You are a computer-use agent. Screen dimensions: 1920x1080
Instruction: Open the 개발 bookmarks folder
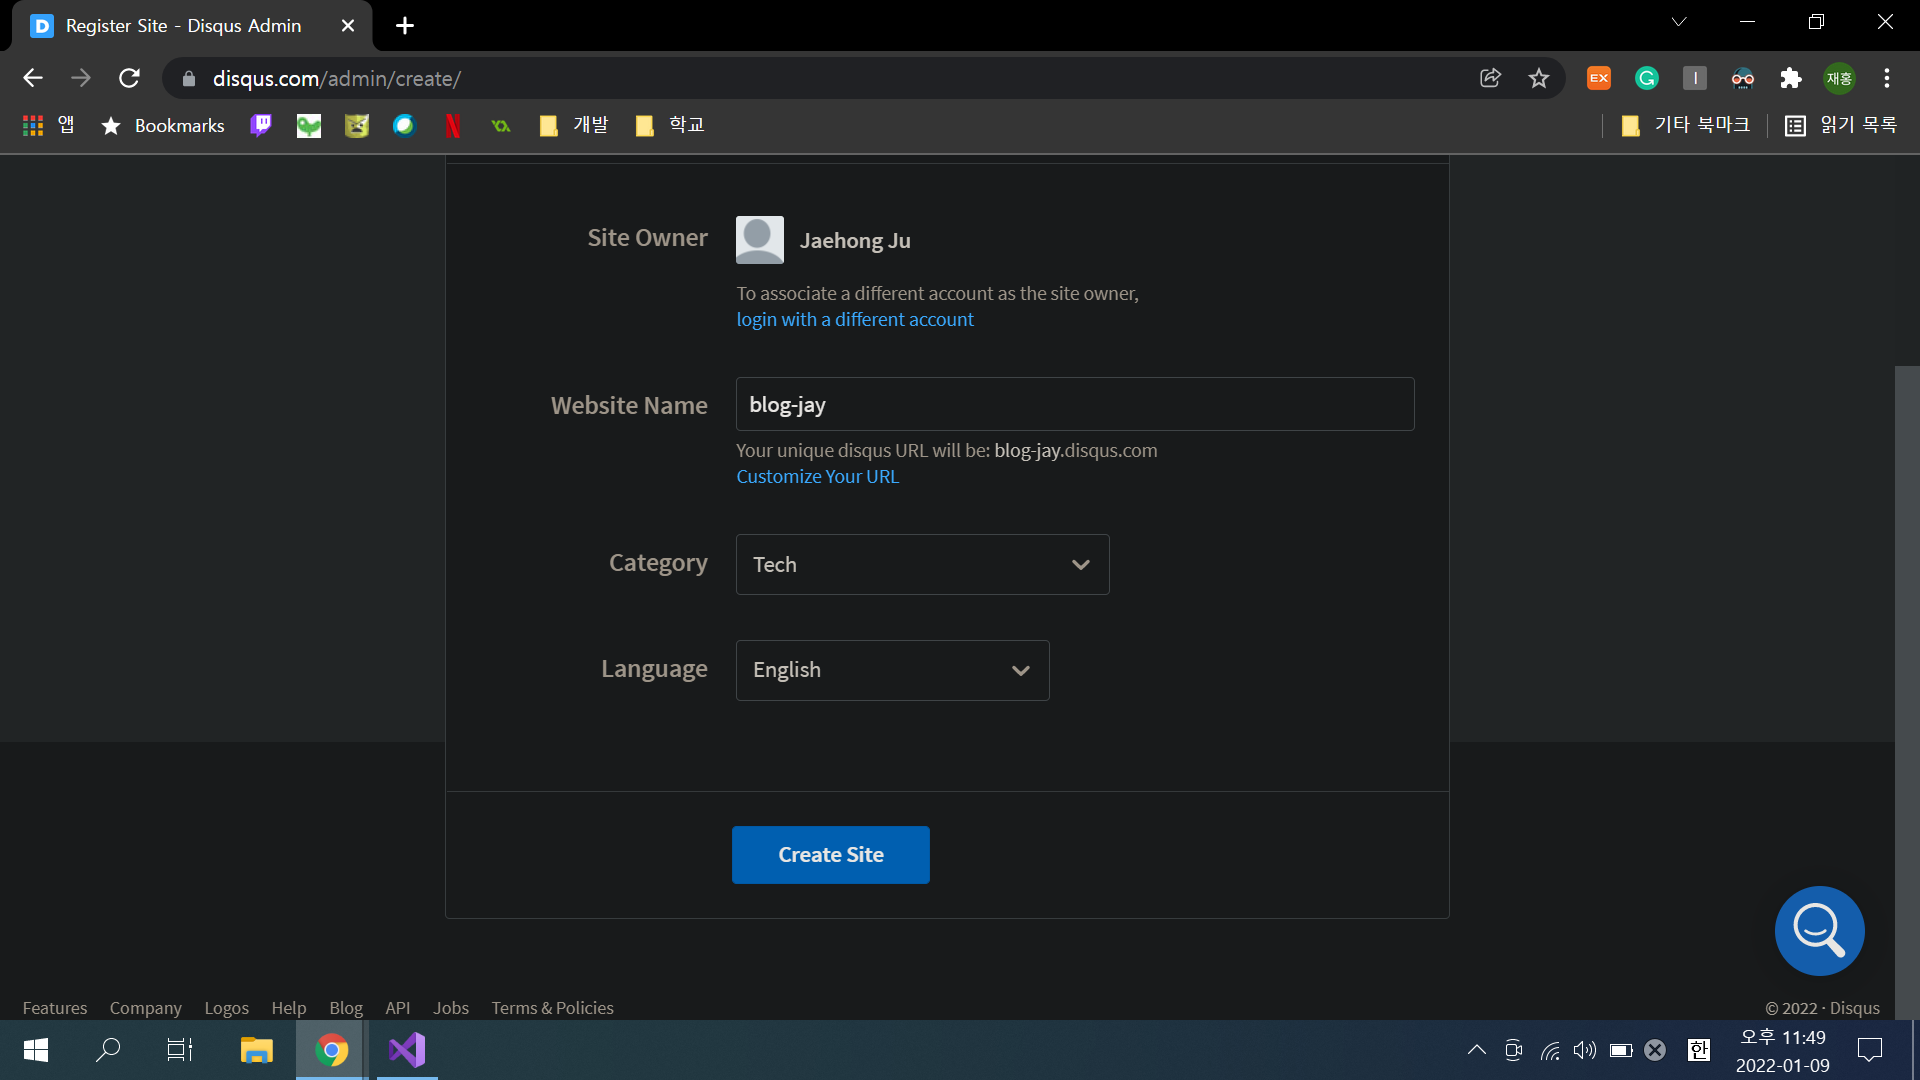[574, 125]
